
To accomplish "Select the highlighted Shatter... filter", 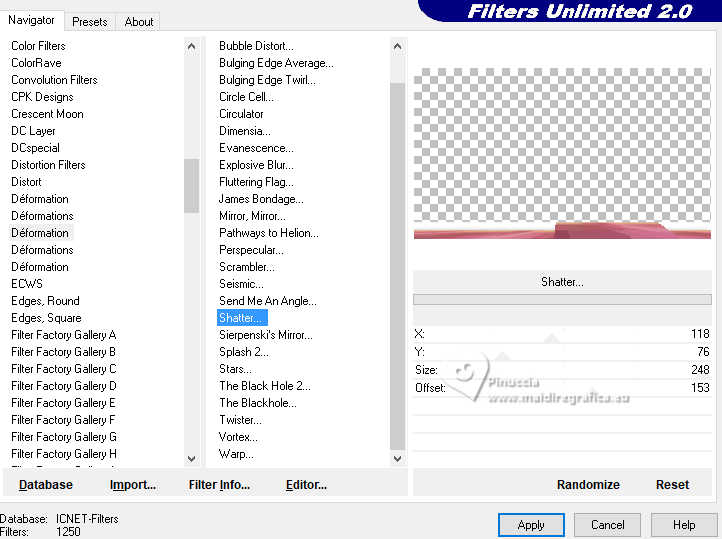I will (242, 318).
